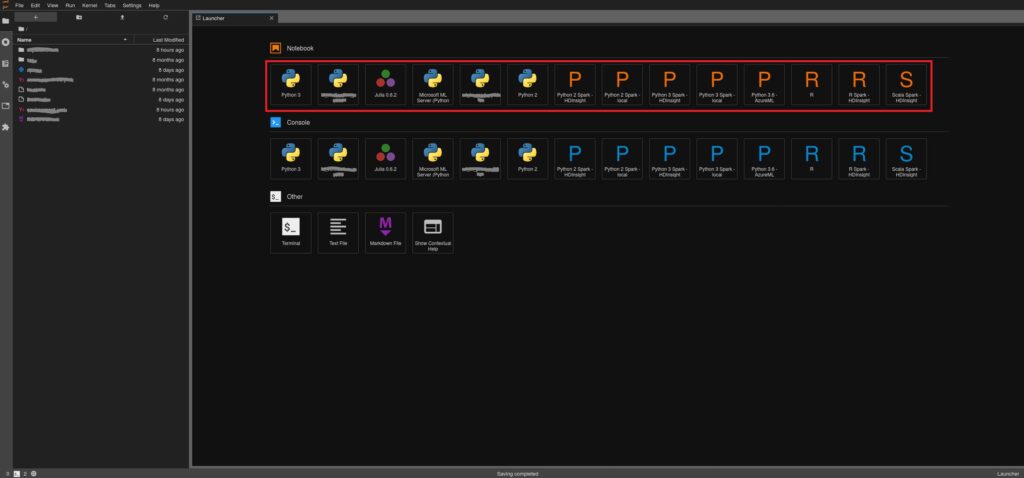Open Python 3.6 - AzureML console

(x=764, y=159)
